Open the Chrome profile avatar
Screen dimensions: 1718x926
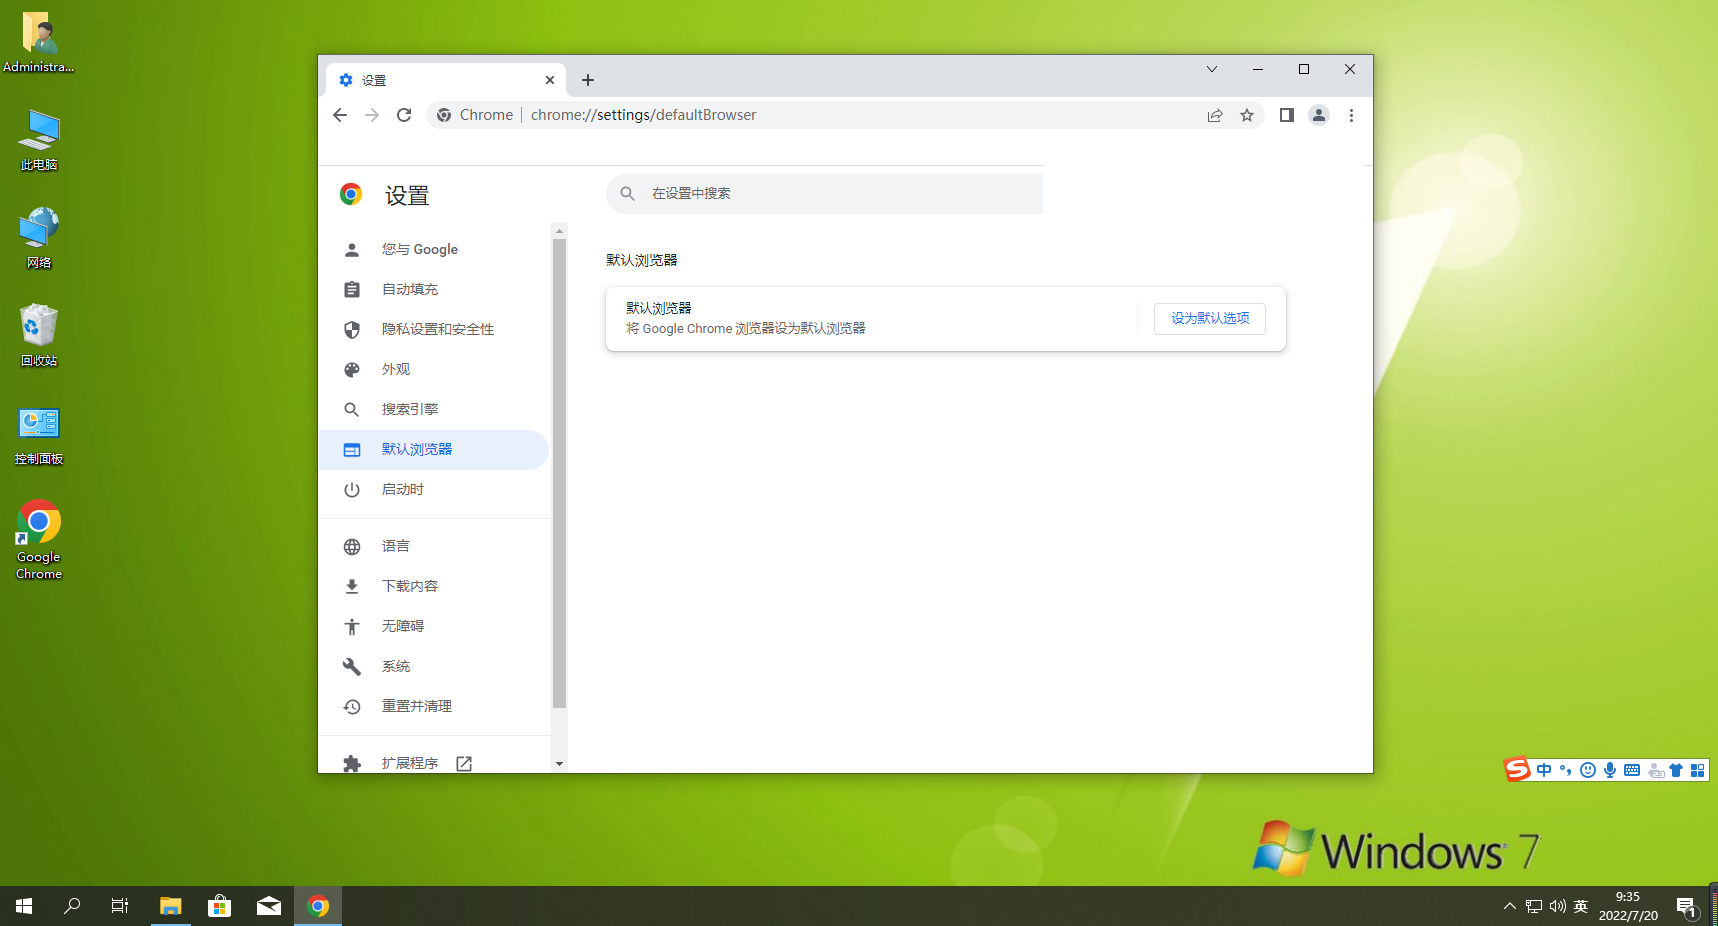pyautogui.click(x=1319, y=115)
